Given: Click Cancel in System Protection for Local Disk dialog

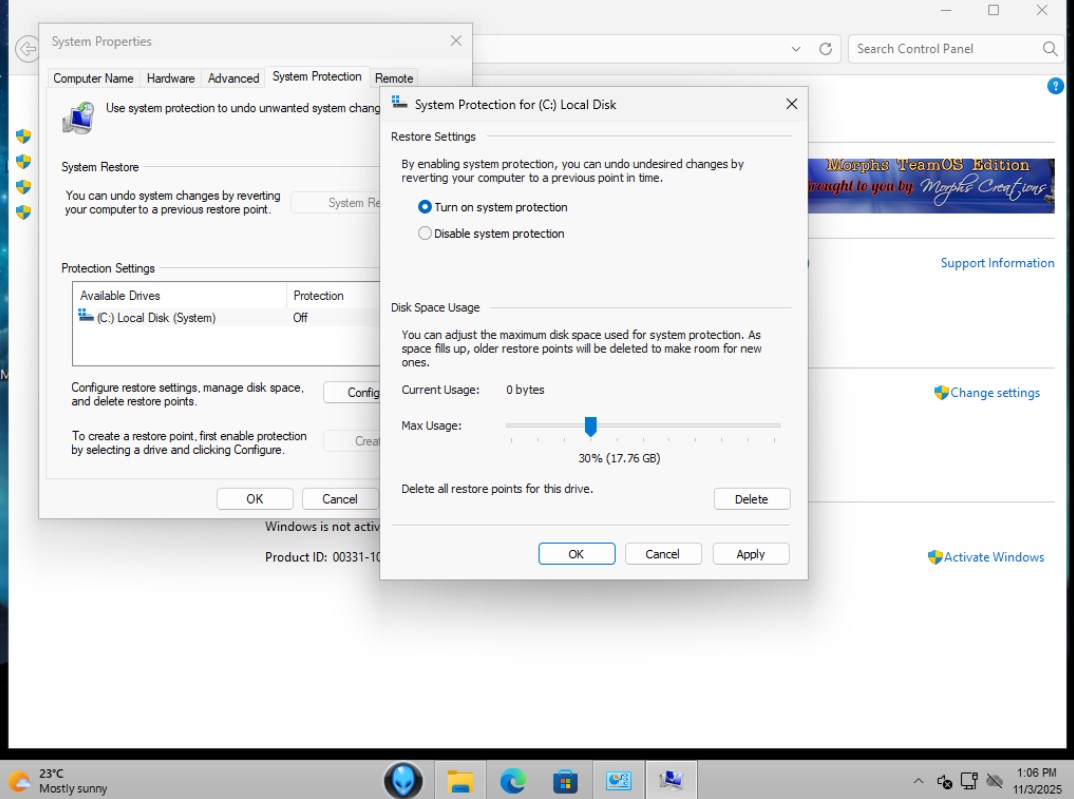Looking at the screenshot, I should coord(662,554).
